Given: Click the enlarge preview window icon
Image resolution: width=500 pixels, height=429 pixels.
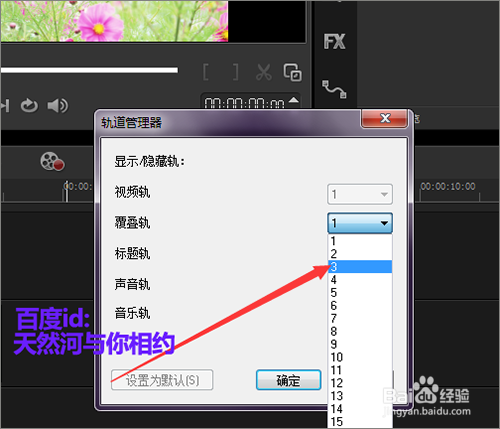Looking at the screenshot, I should pyautogui.click(x=293, y=72).
